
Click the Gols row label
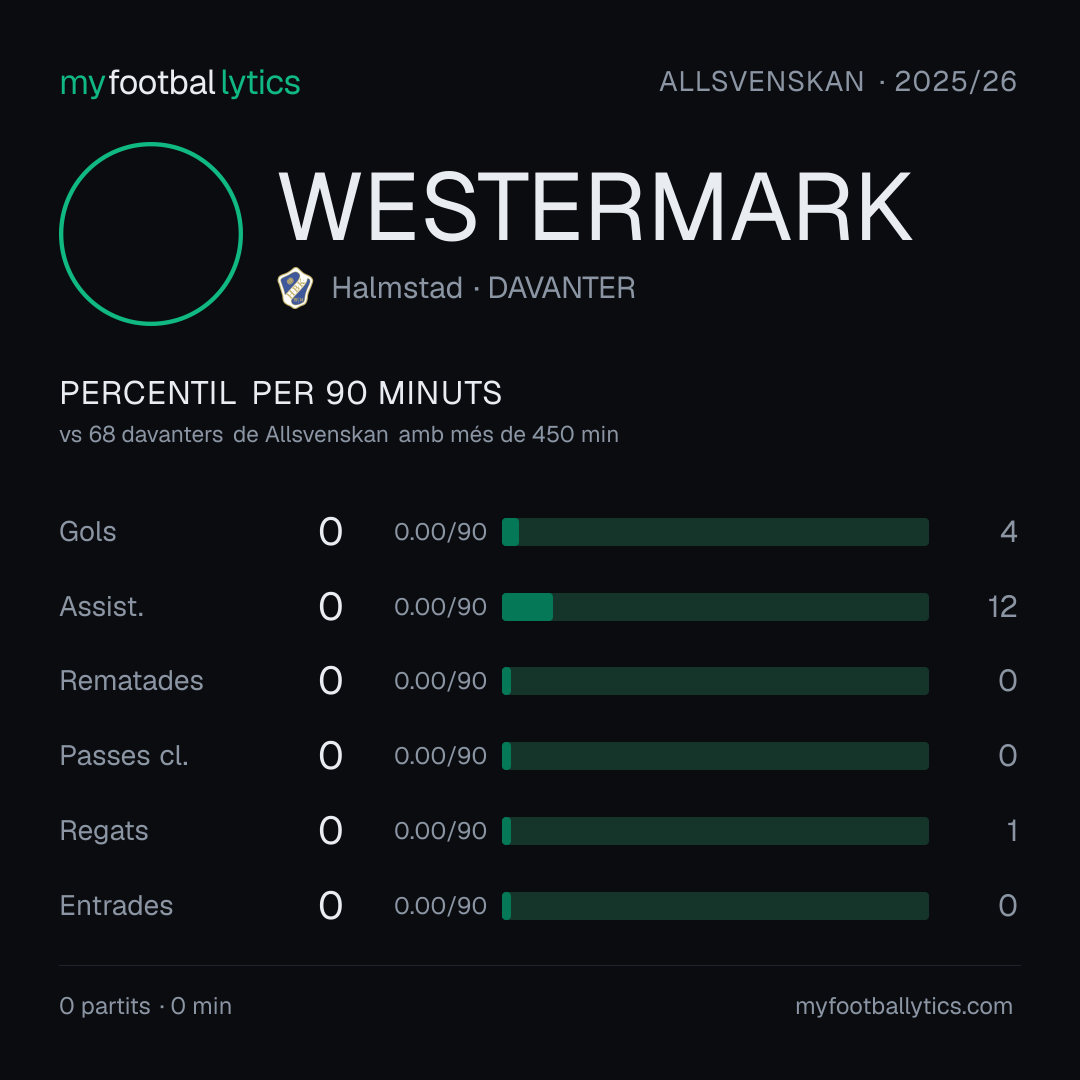pyautogui.click(x=87, y=532)
